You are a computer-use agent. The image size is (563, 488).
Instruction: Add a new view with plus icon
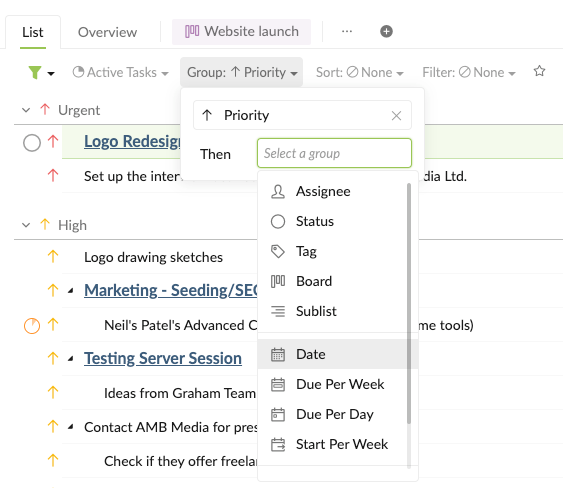coord(386,32)
